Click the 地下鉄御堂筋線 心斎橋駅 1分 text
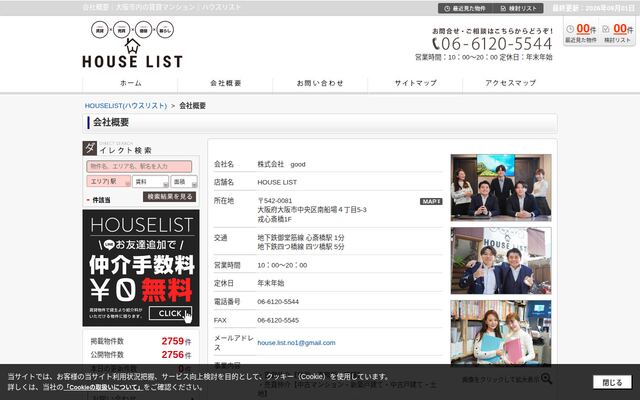Screen dimensions: 640x400 [x=301, y=238]
